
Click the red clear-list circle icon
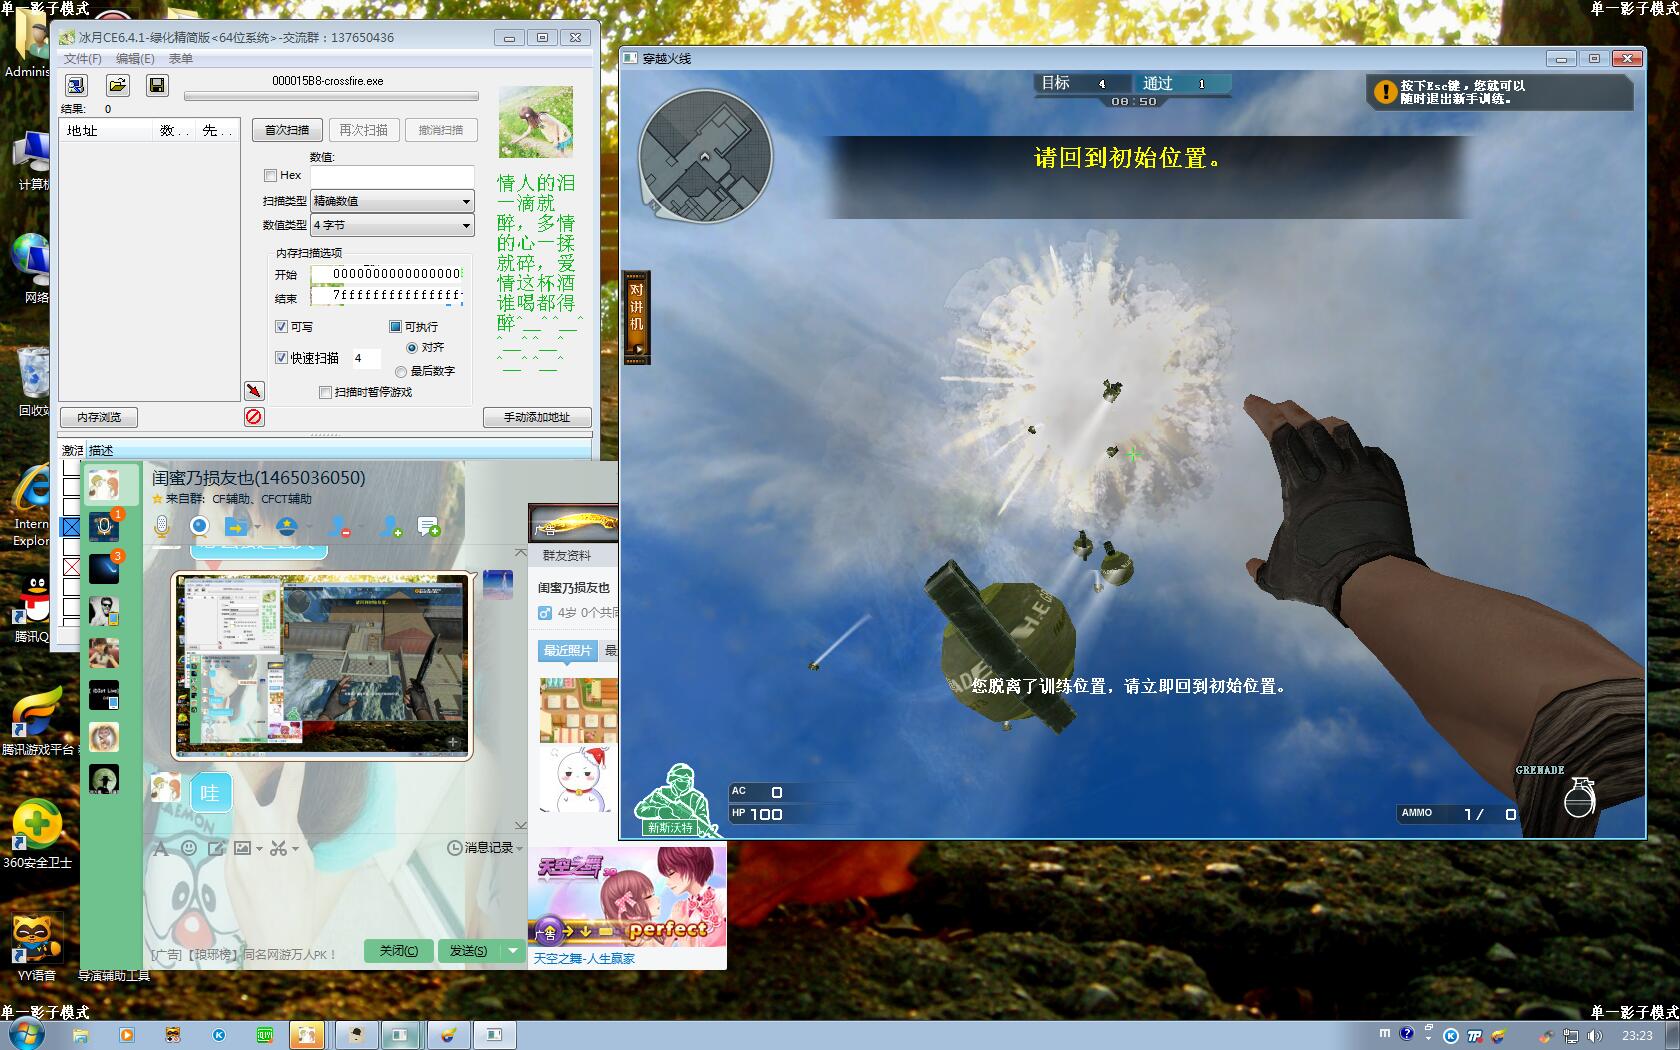coord(254,417)
